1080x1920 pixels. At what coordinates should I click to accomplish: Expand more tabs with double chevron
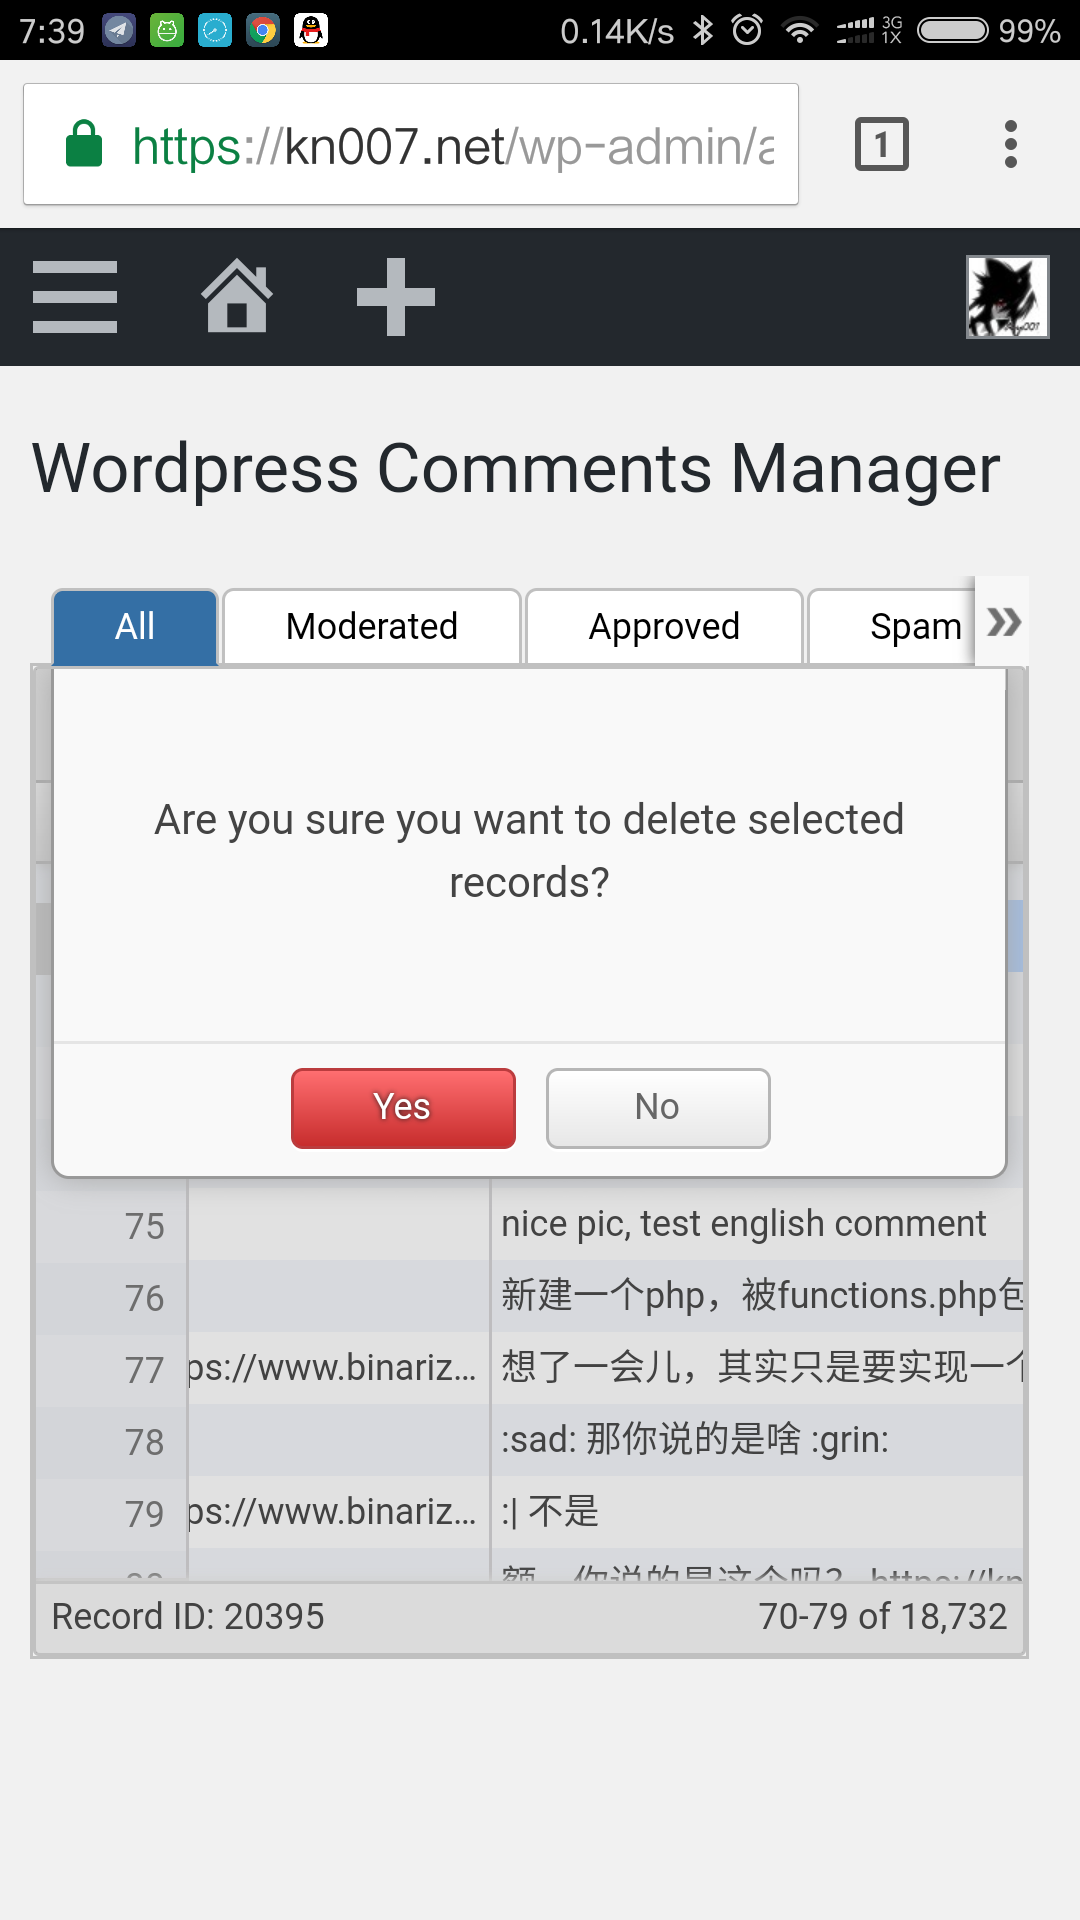tap(1003, 622)
